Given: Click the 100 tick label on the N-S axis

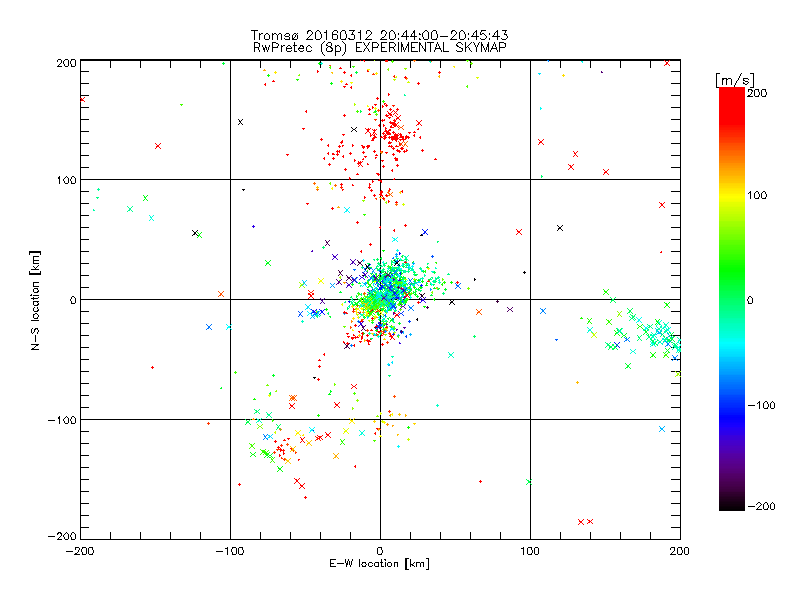Looking at the screenshot, I should pos(66,180).
